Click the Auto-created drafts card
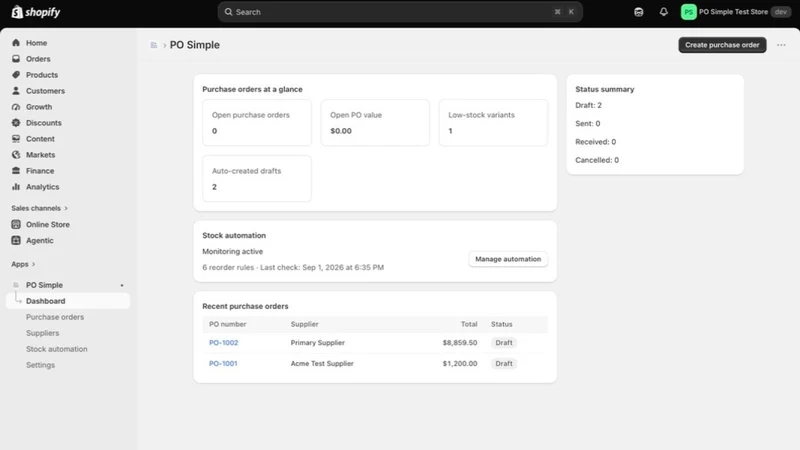 tap(257, 179)
